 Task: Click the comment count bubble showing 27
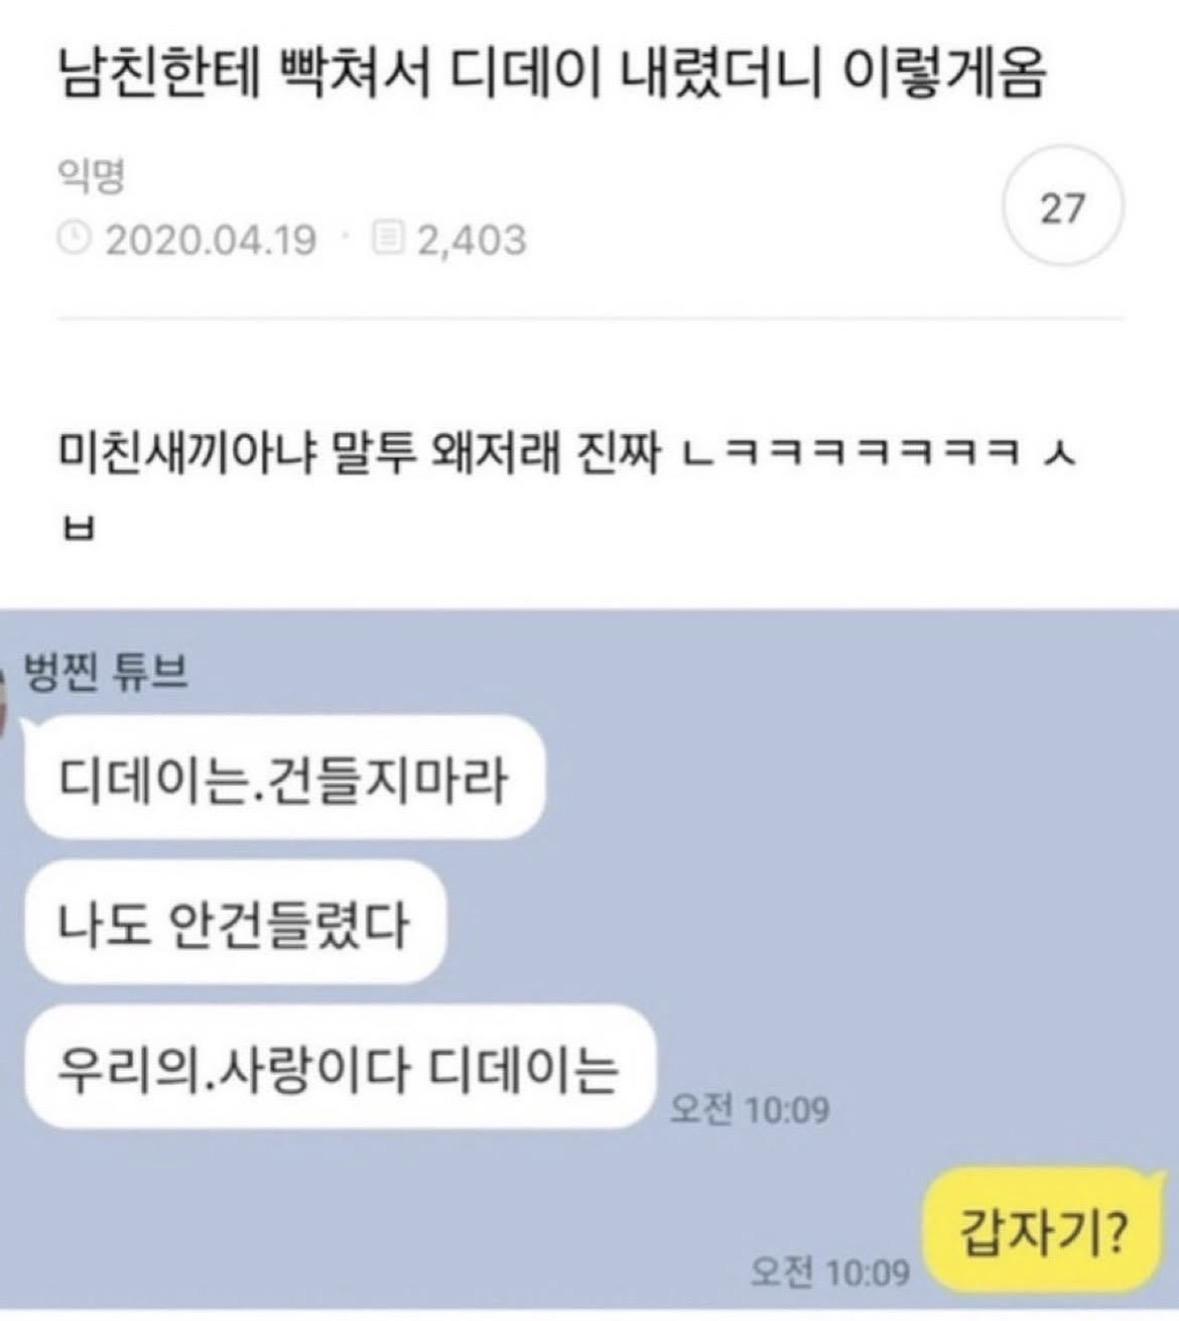[x=1063, y=209]
